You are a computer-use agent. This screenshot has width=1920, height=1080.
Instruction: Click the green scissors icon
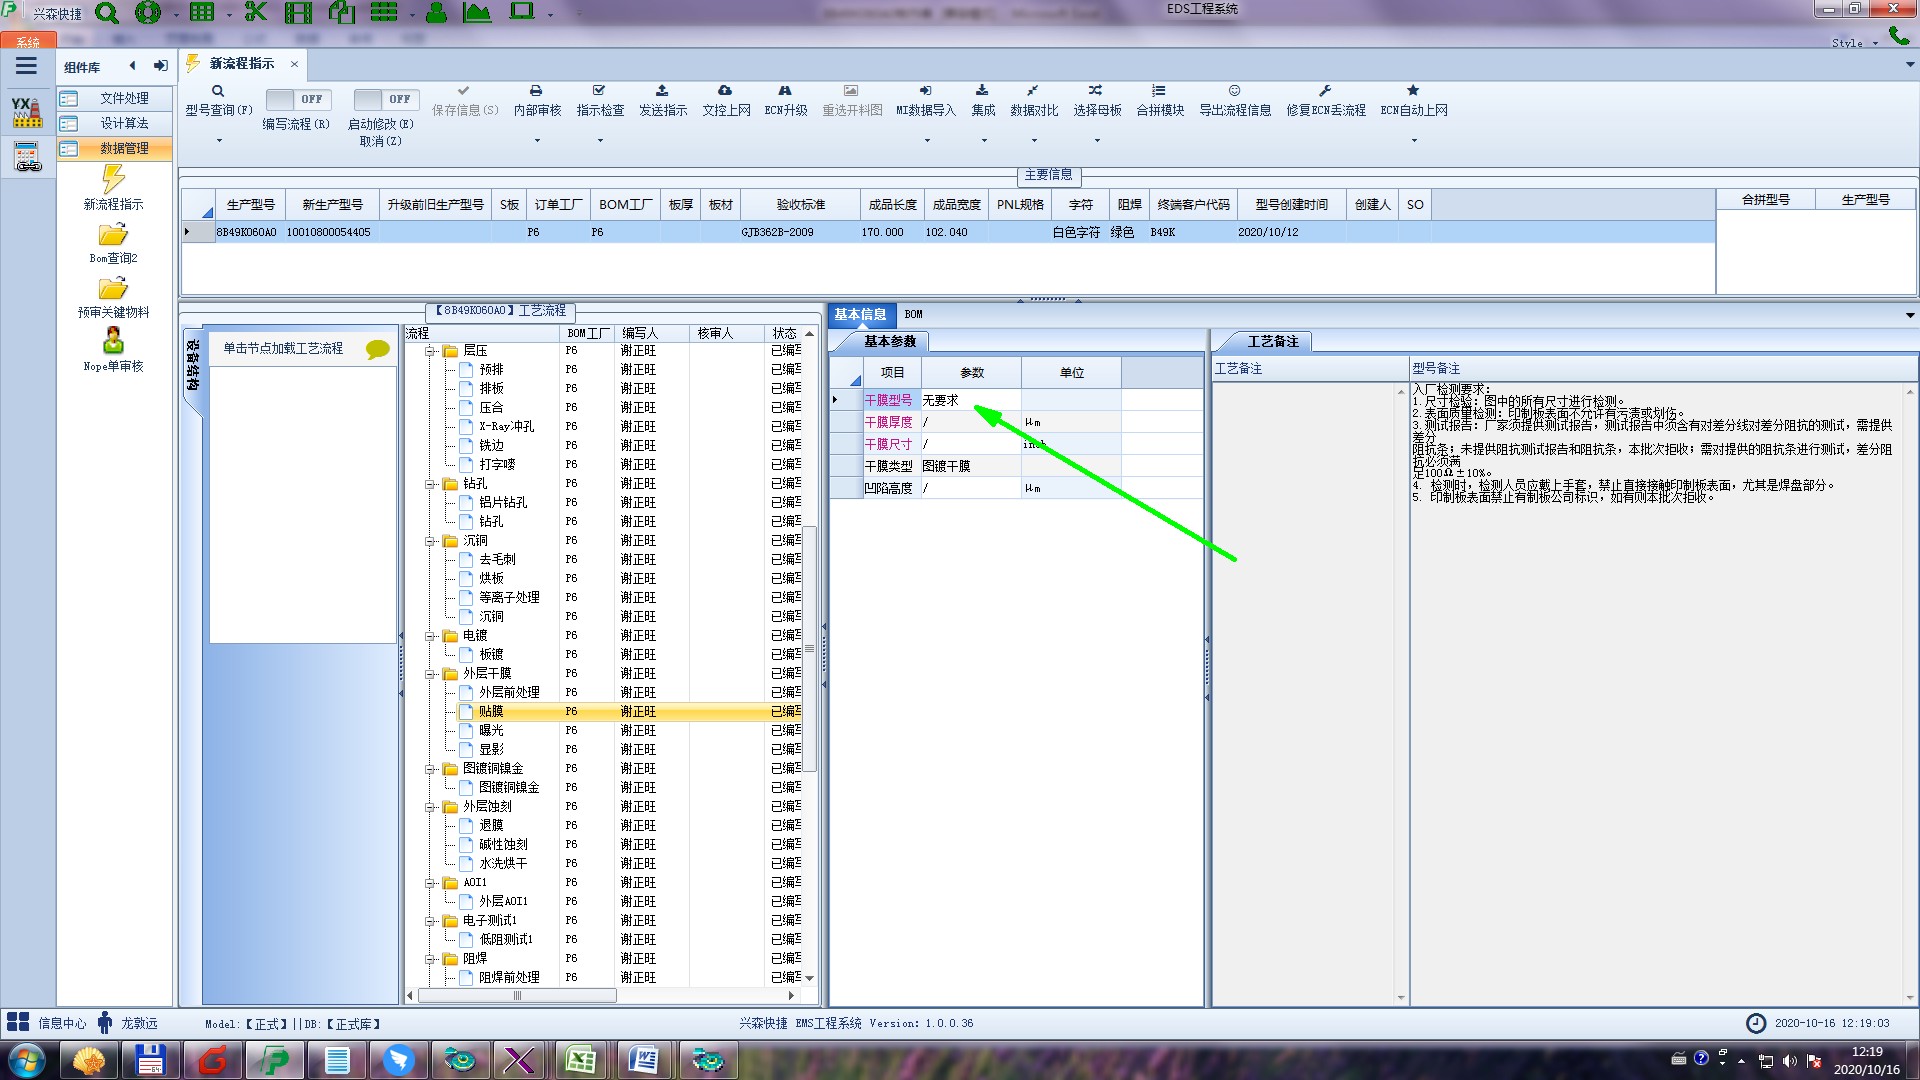[256, 12]
